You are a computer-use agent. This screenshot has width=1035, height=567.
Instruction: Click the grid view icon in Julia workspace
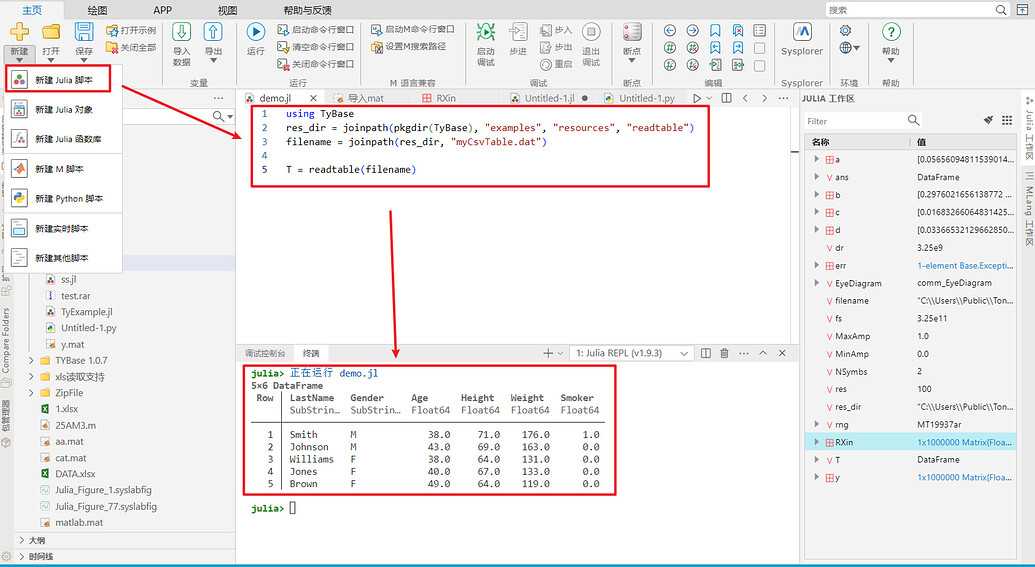click(x=1007, y=120)
